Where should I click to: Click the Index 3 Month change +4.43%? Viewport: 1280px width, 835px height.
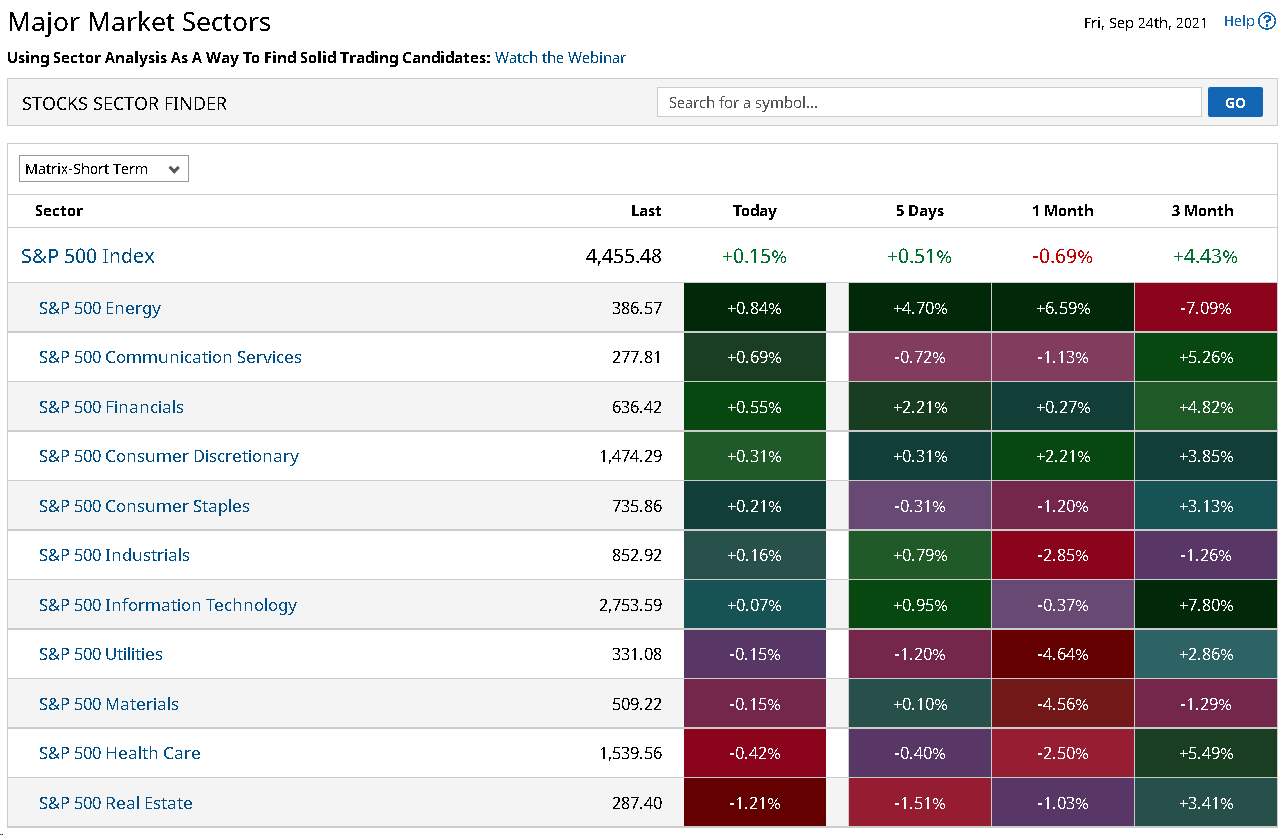pos(1206,257)
